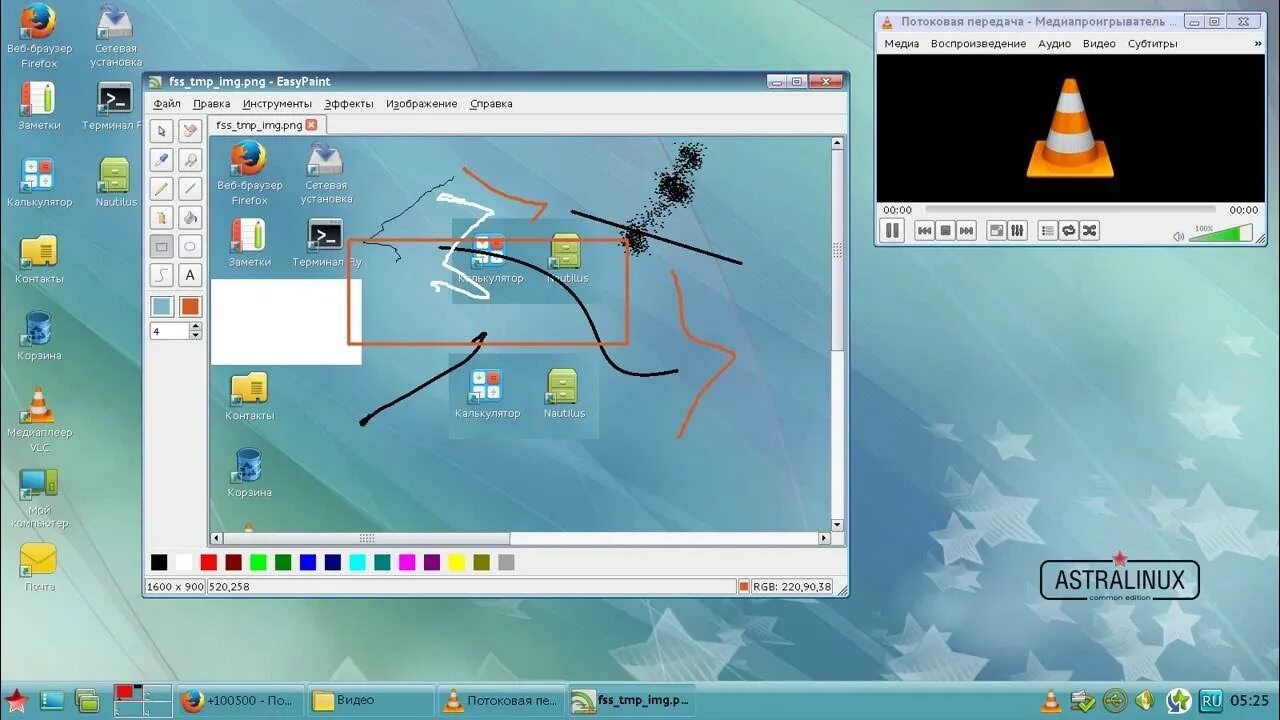This screenshot has width=1280, height=720.
Task: Pick the black palette color
Action: point(159,563)
